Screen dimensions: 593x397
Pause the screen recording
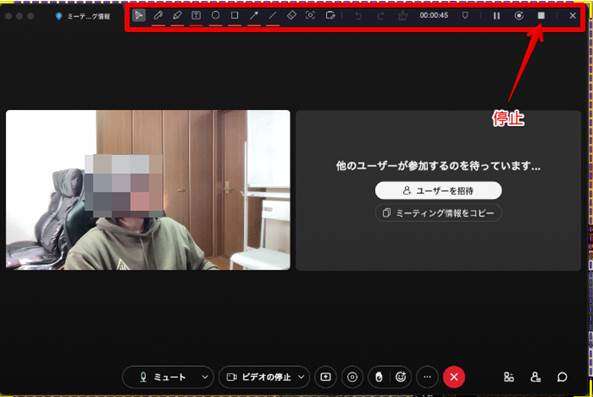497,16
